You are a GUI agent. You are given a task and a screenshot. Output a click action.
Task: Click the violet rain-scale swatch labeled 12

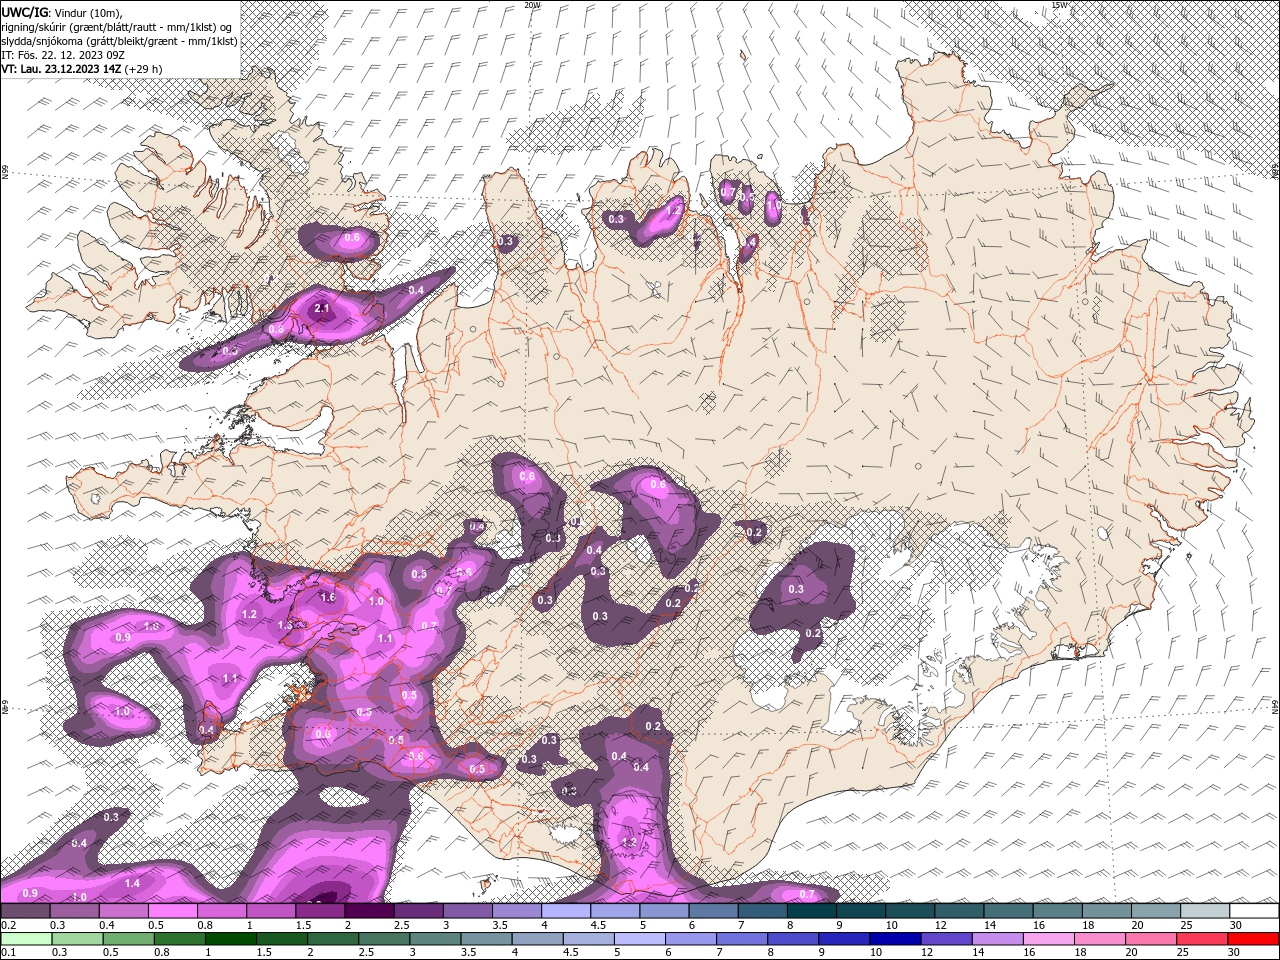(x=947, y=939)
